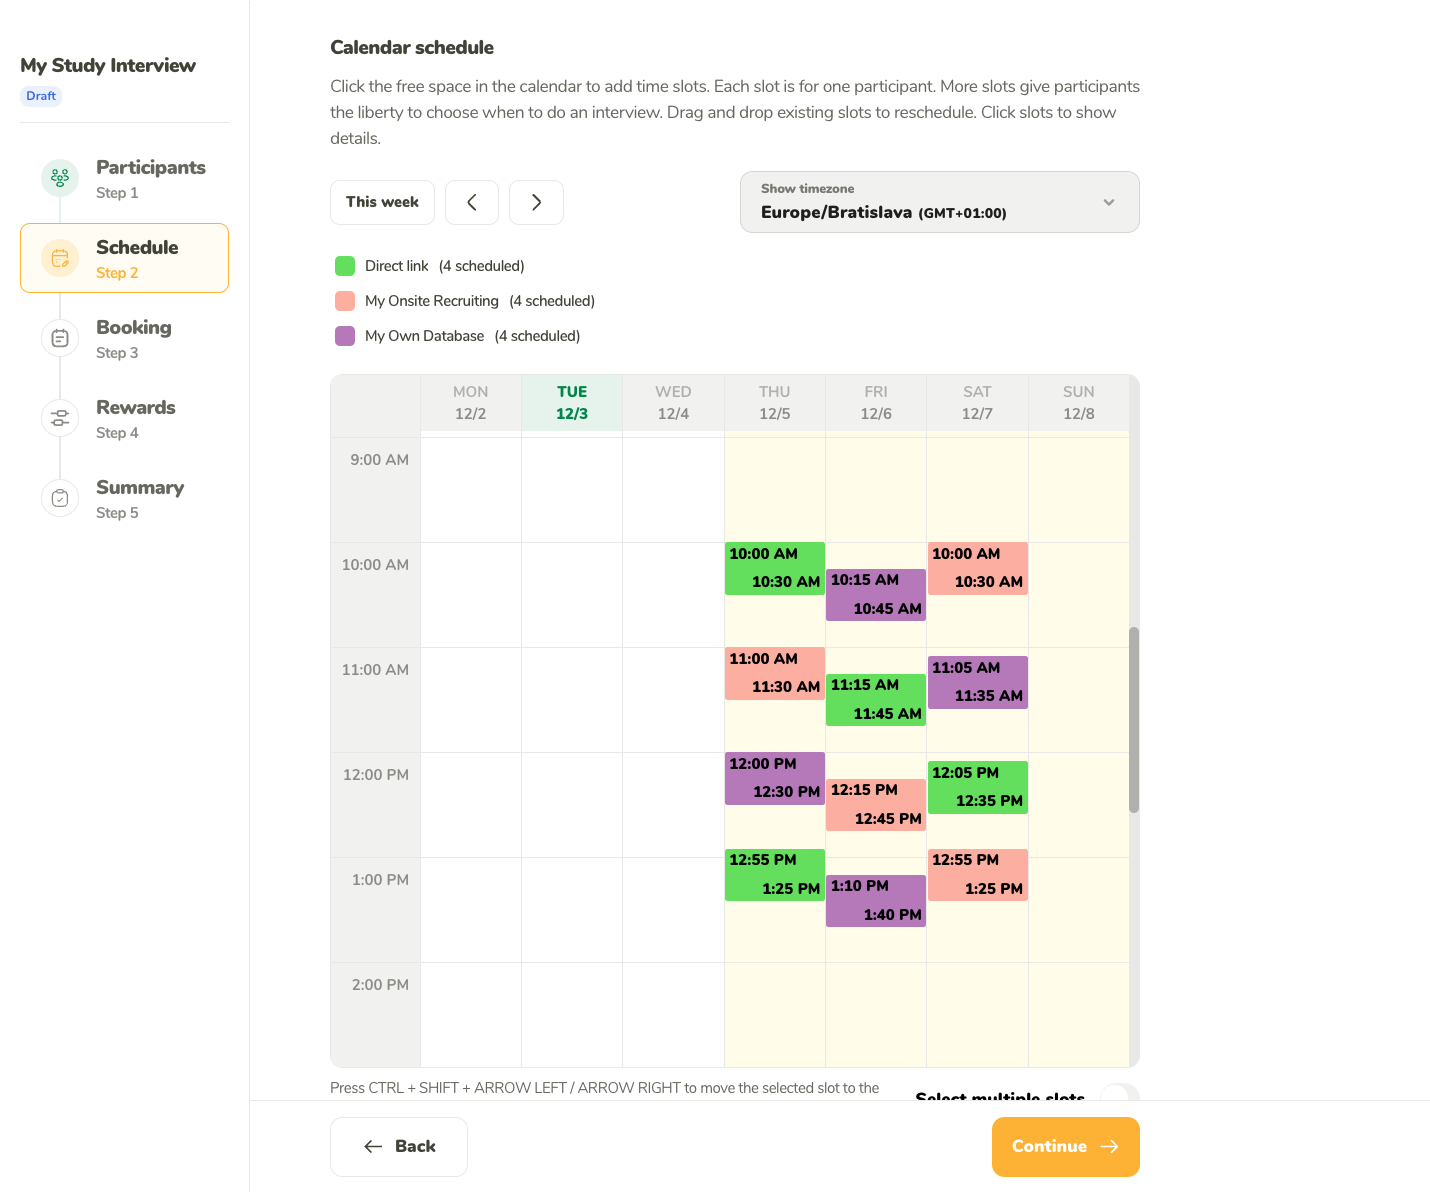The width and height of the screenshot is (1430, 1192).
Task: Click the Direct link legend label
Action: coord(397,266)
